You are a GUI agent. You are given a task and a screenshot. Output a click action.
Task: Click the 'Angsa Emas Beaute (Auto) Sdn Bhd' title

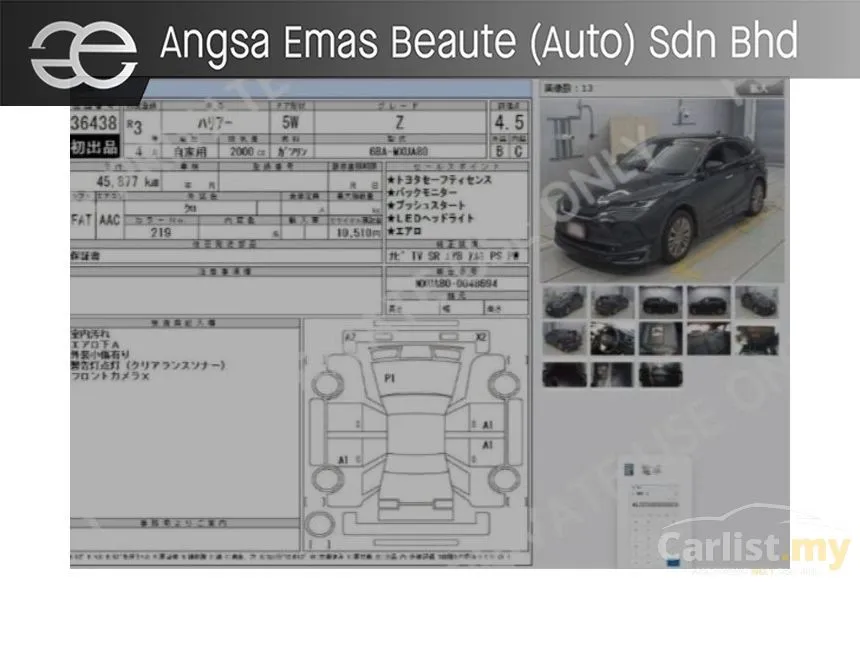click(479, 42)
